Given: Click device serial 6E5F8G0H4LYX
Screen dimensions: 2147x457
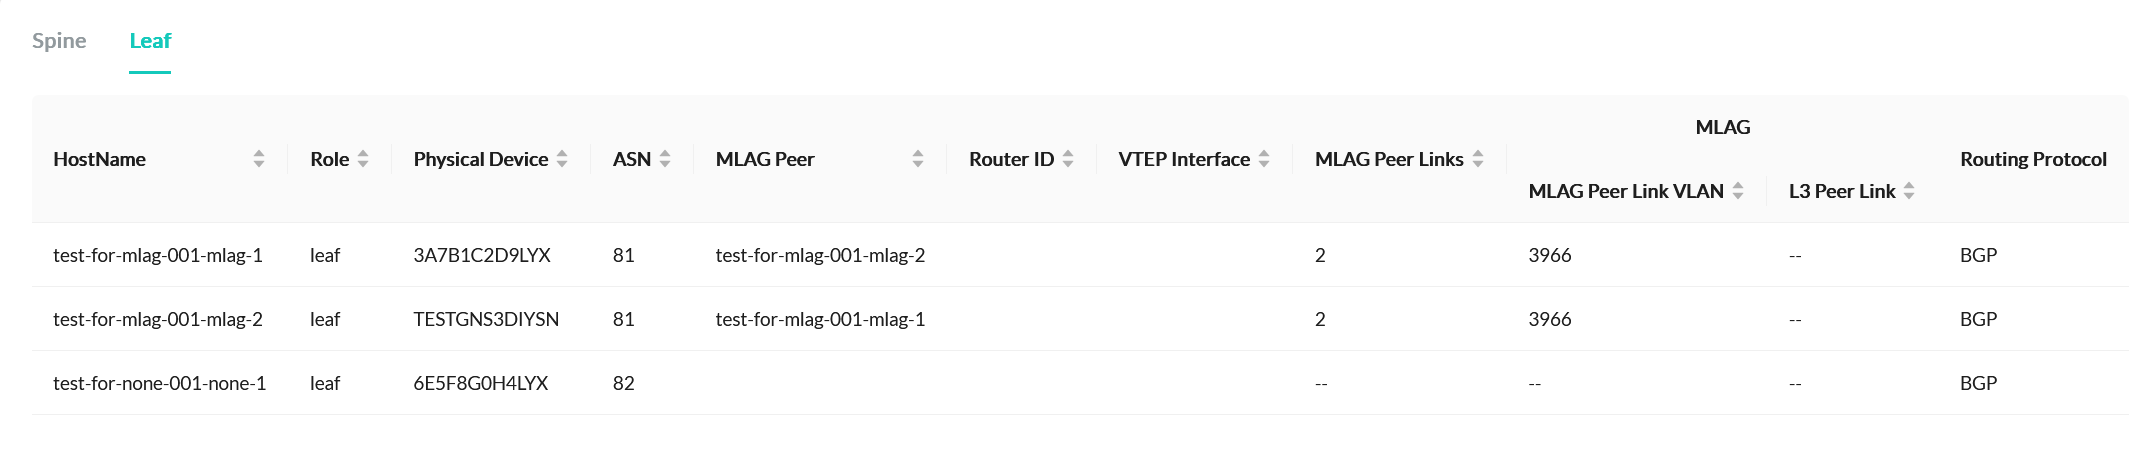Looking at the screenshot, I should click(481, 383).
